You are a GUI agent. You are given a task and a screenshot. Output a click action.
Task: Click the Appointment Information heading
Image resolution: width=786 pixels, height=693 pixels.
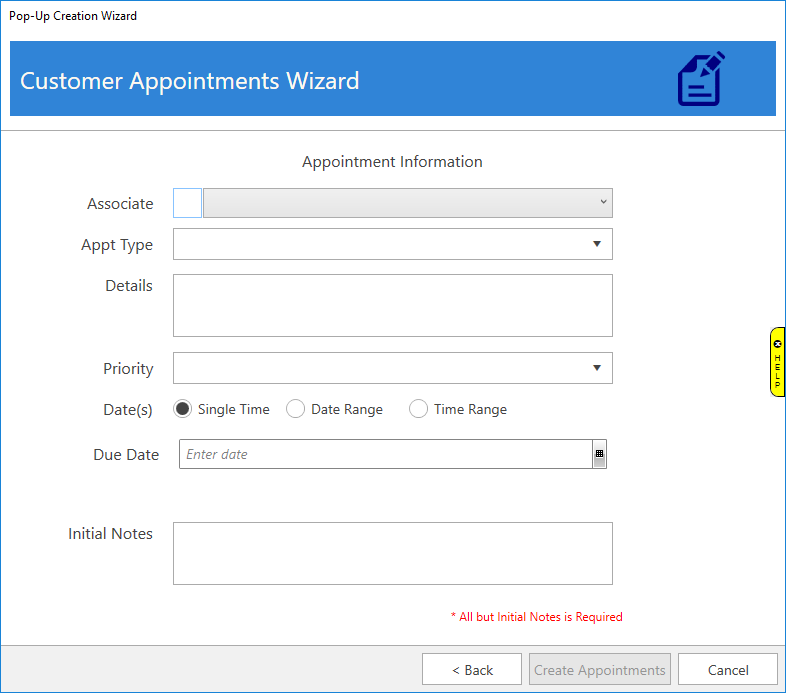(x=392, y=162)
